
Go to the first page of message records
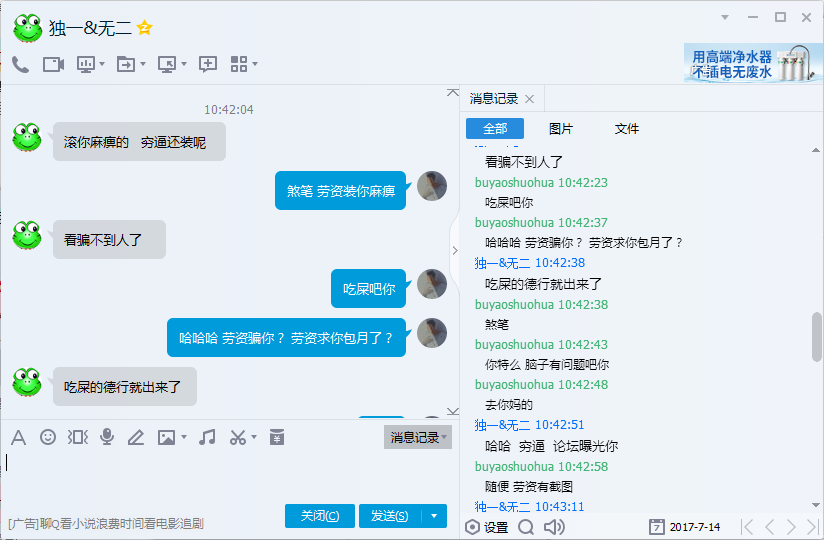pyautogui.click(x=747, y=527)
